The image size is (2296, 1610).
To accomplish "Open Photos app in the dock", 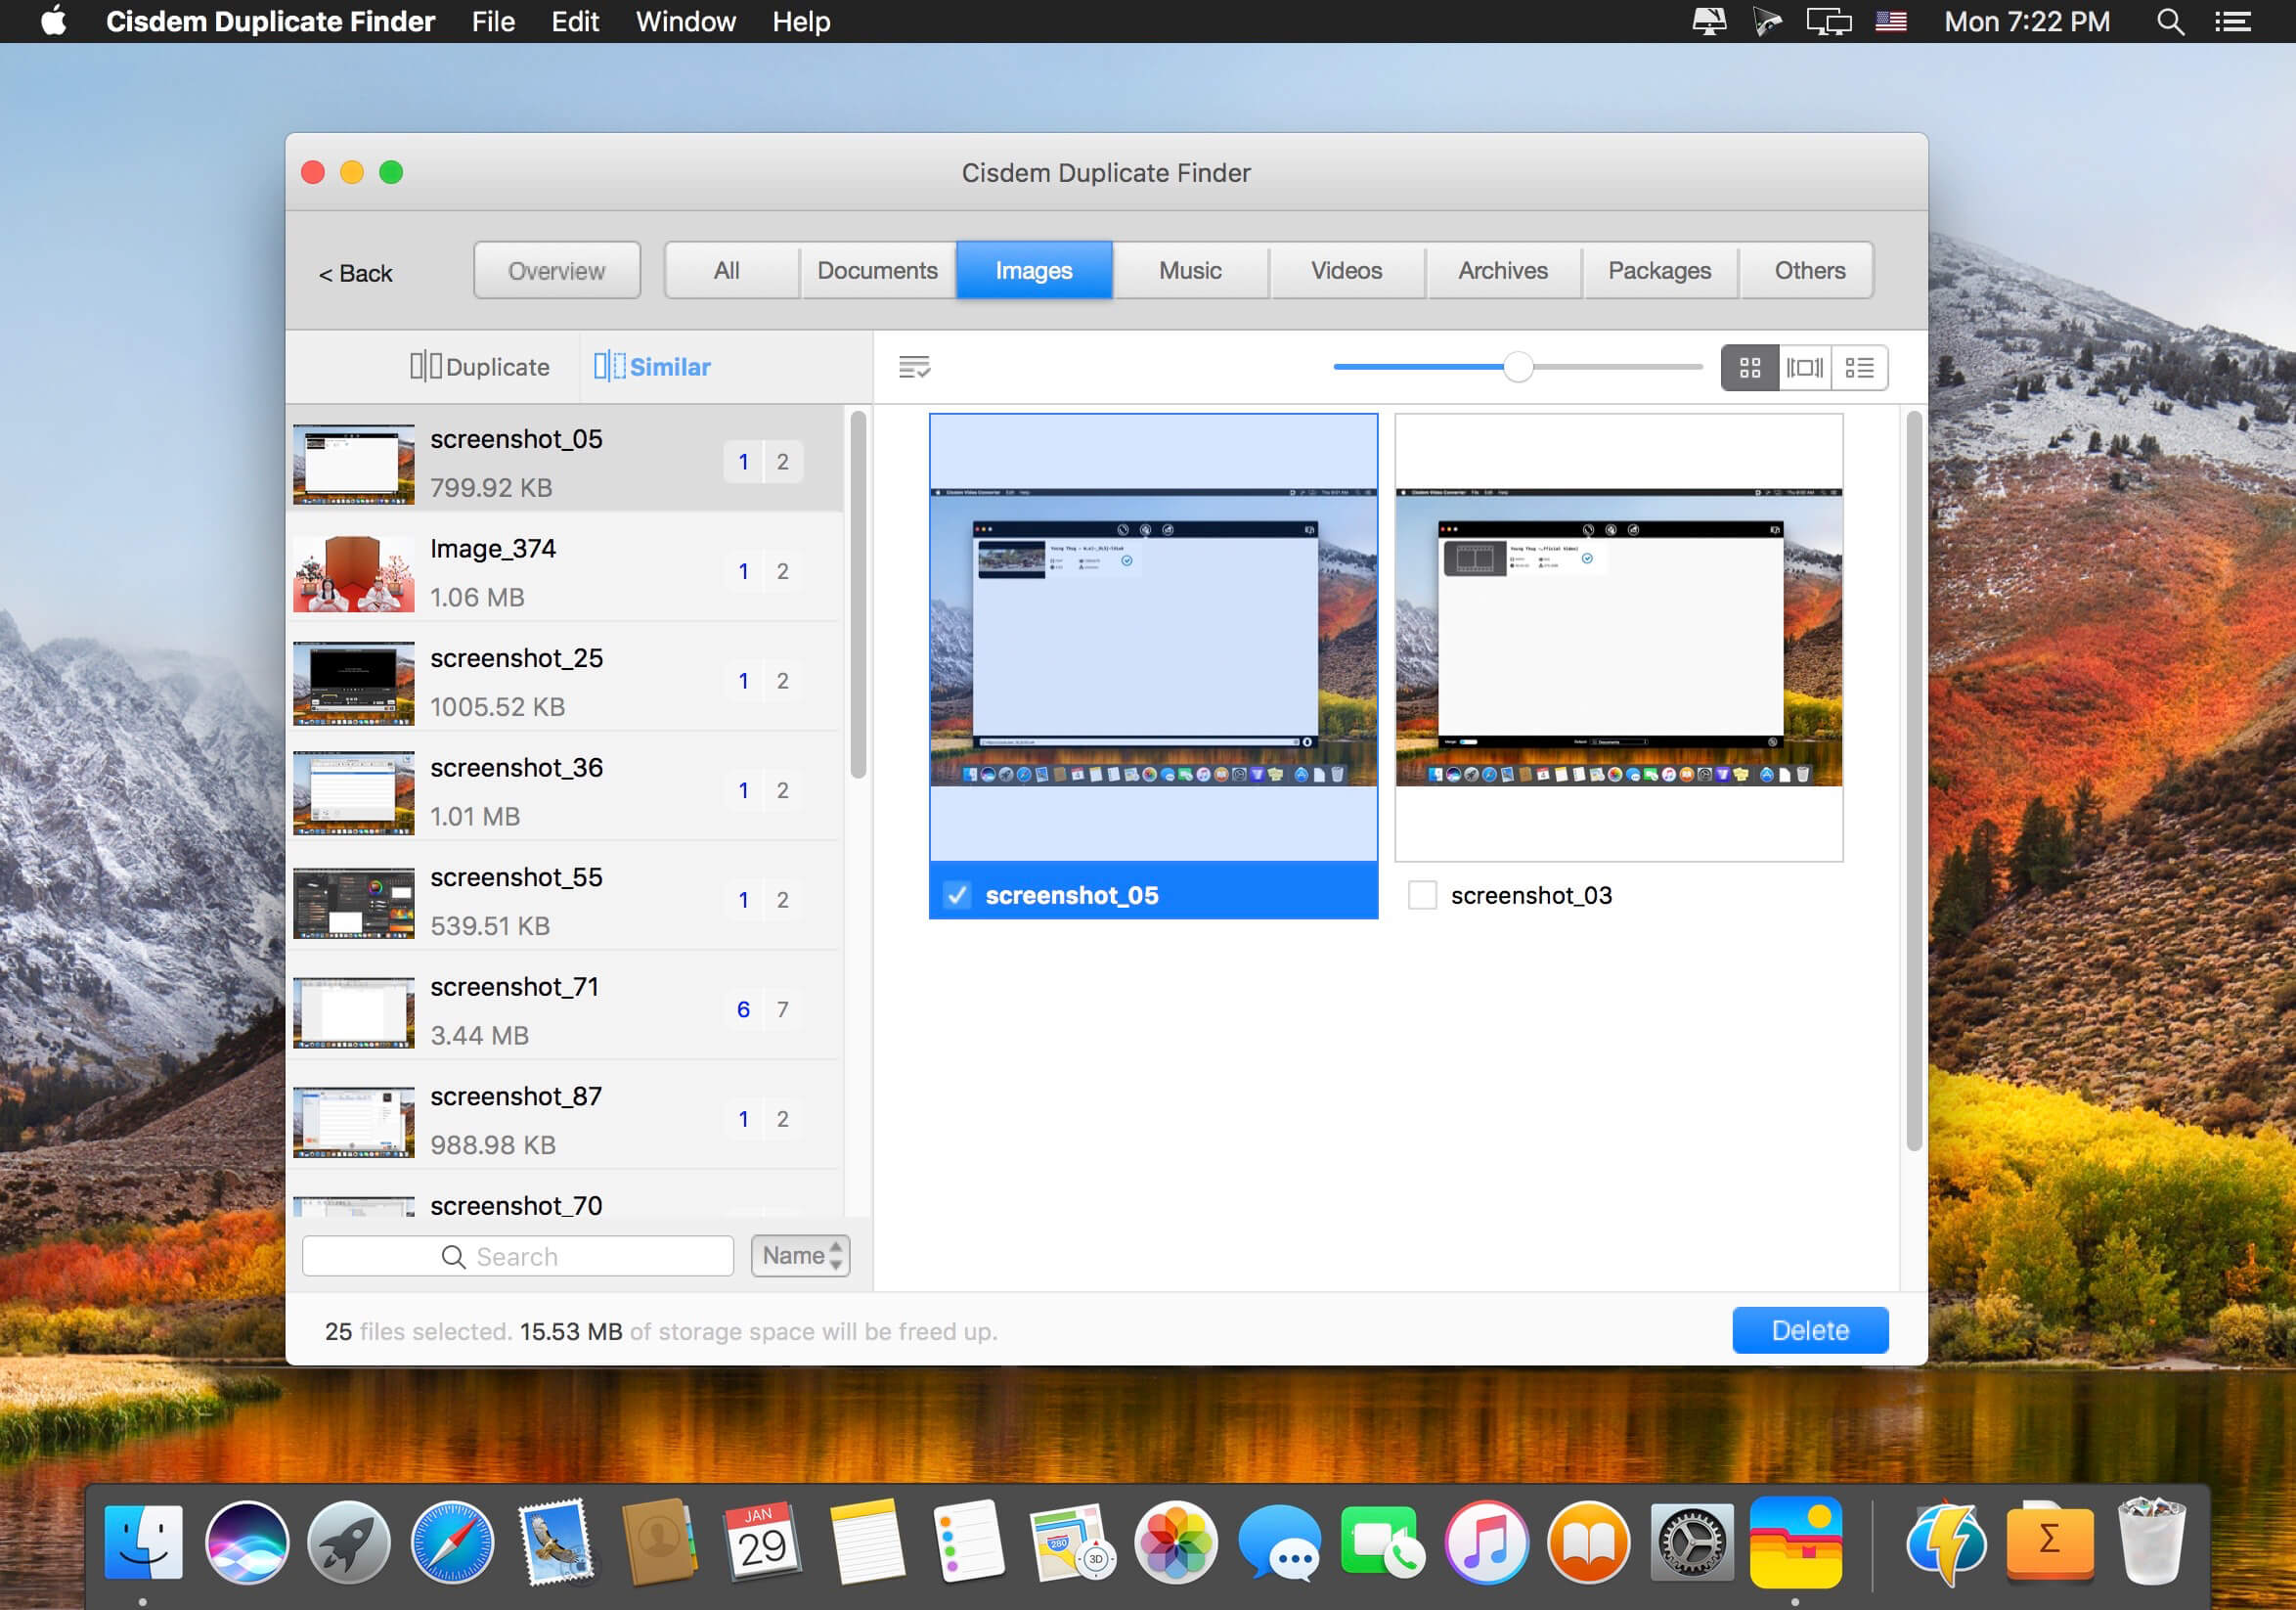I will coord(1175,1542).
